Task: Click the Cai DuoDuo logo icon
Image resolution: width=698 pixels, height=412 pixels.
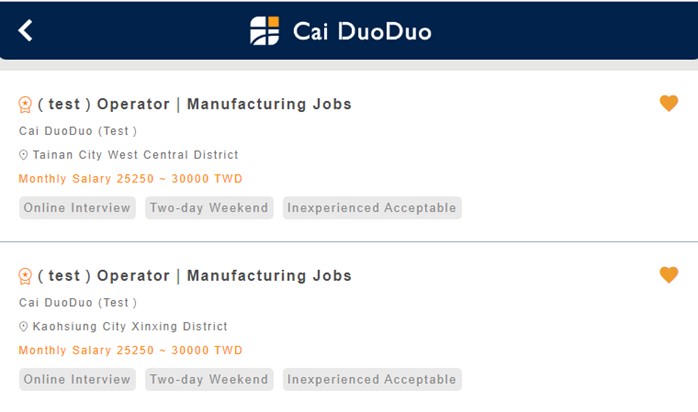Action: pos(265,31)
